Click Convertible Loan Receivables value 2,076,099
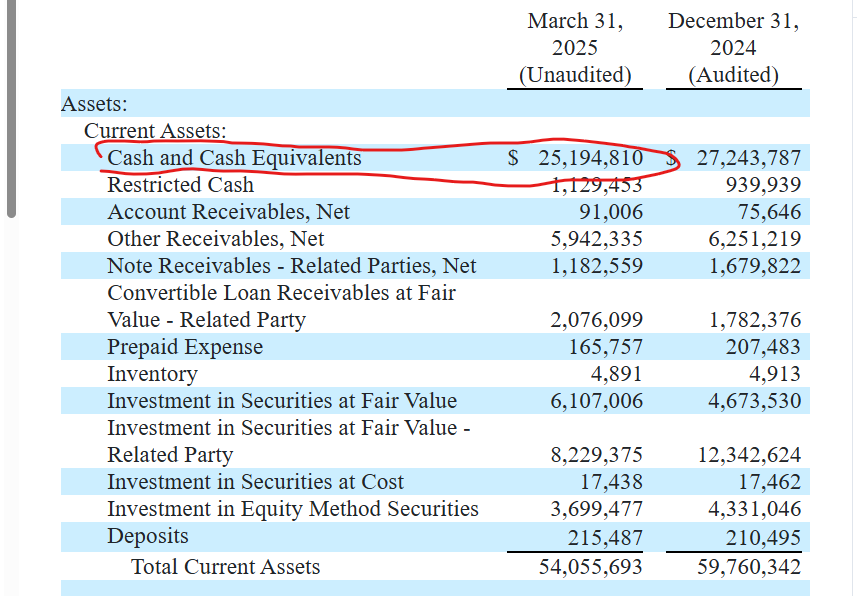The height and width of the screenshot is (596, 857). click(596, 320)
